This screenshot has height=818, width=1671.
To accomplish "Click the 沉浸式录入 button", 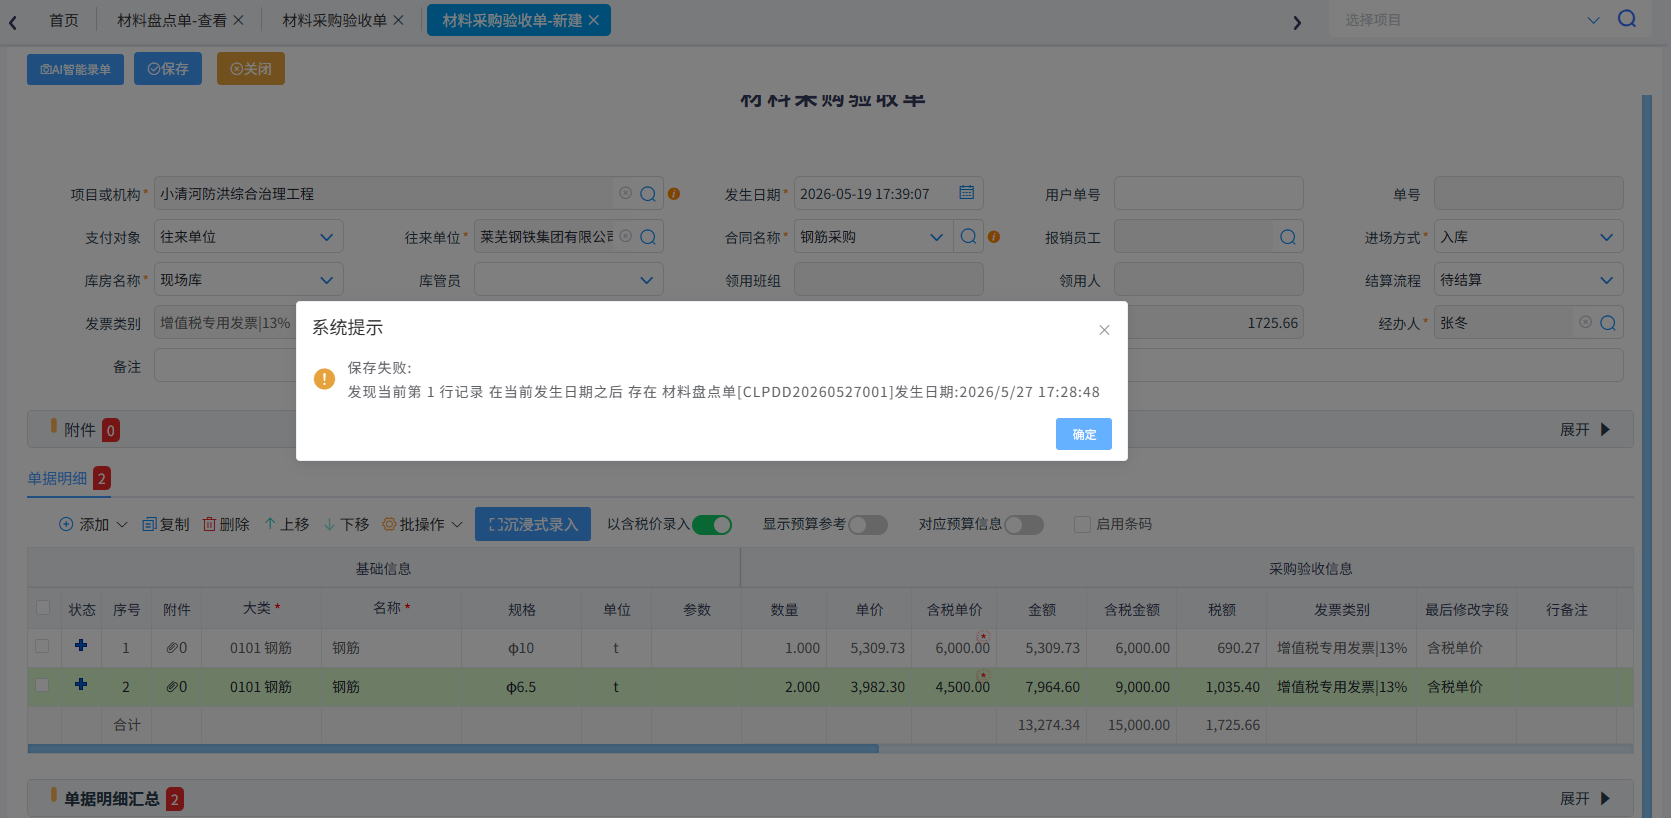I will (533, 524).
